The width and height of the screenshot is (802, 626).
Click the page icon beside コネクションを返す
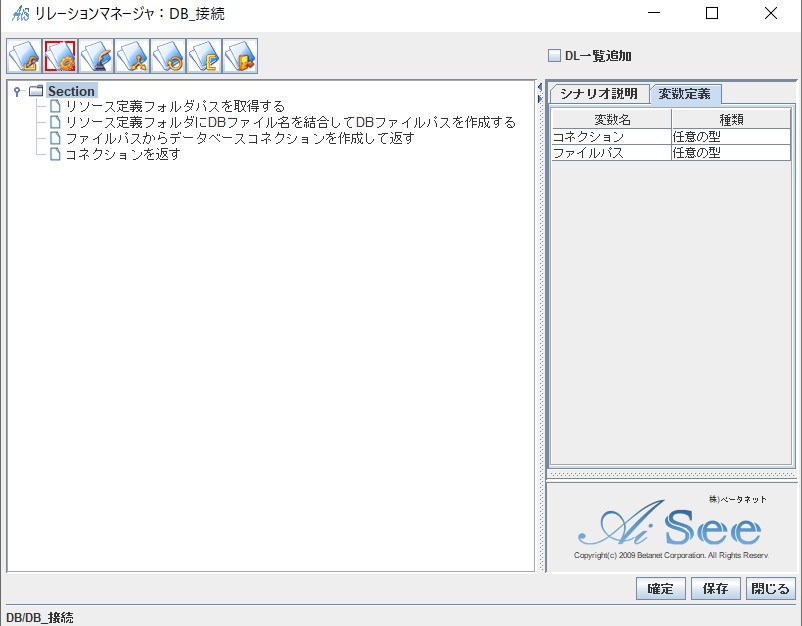point(55,154)
